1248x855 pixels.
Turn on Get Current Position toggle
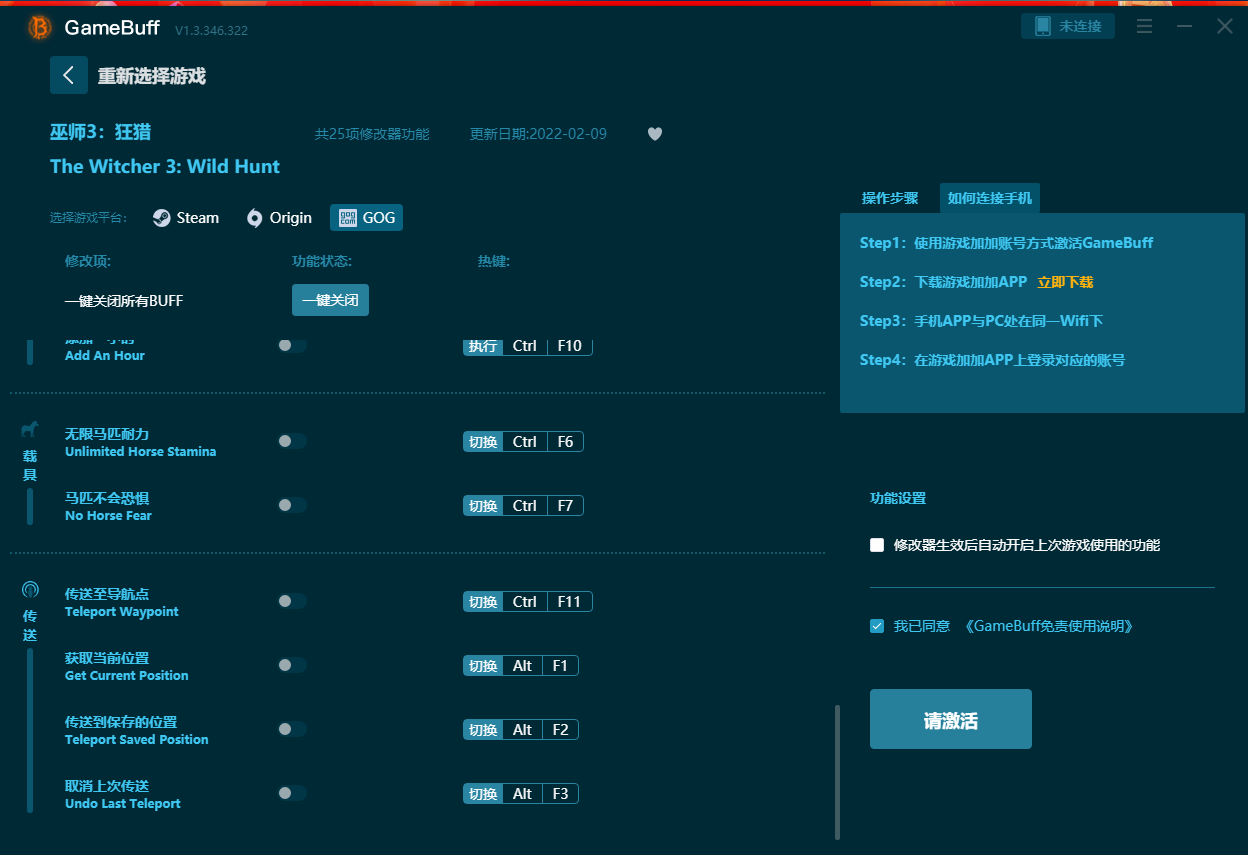[292, 665]
